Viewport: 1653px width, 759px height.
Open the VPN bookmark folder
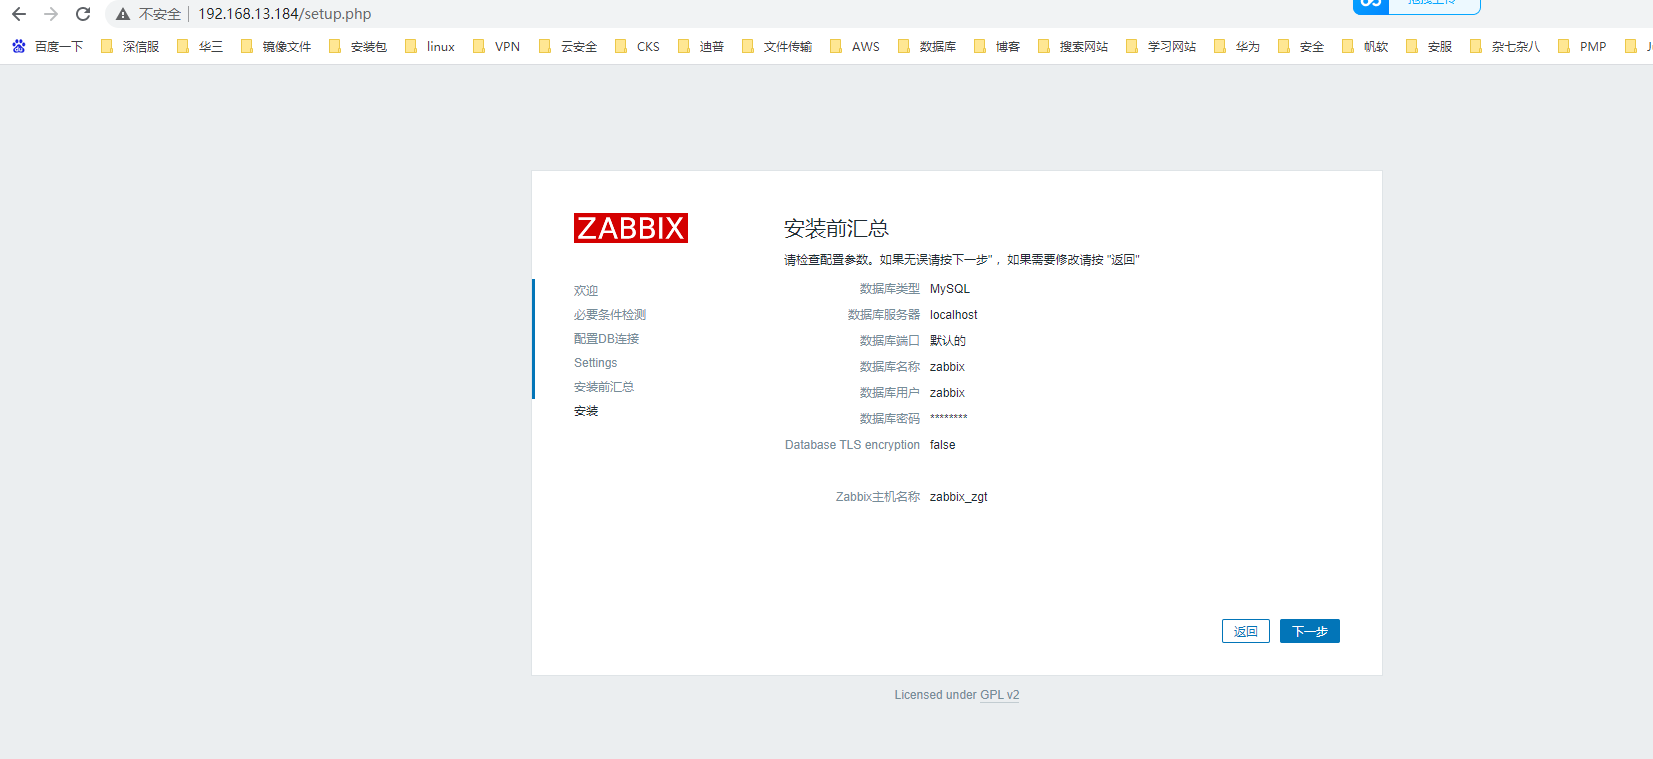497,46
